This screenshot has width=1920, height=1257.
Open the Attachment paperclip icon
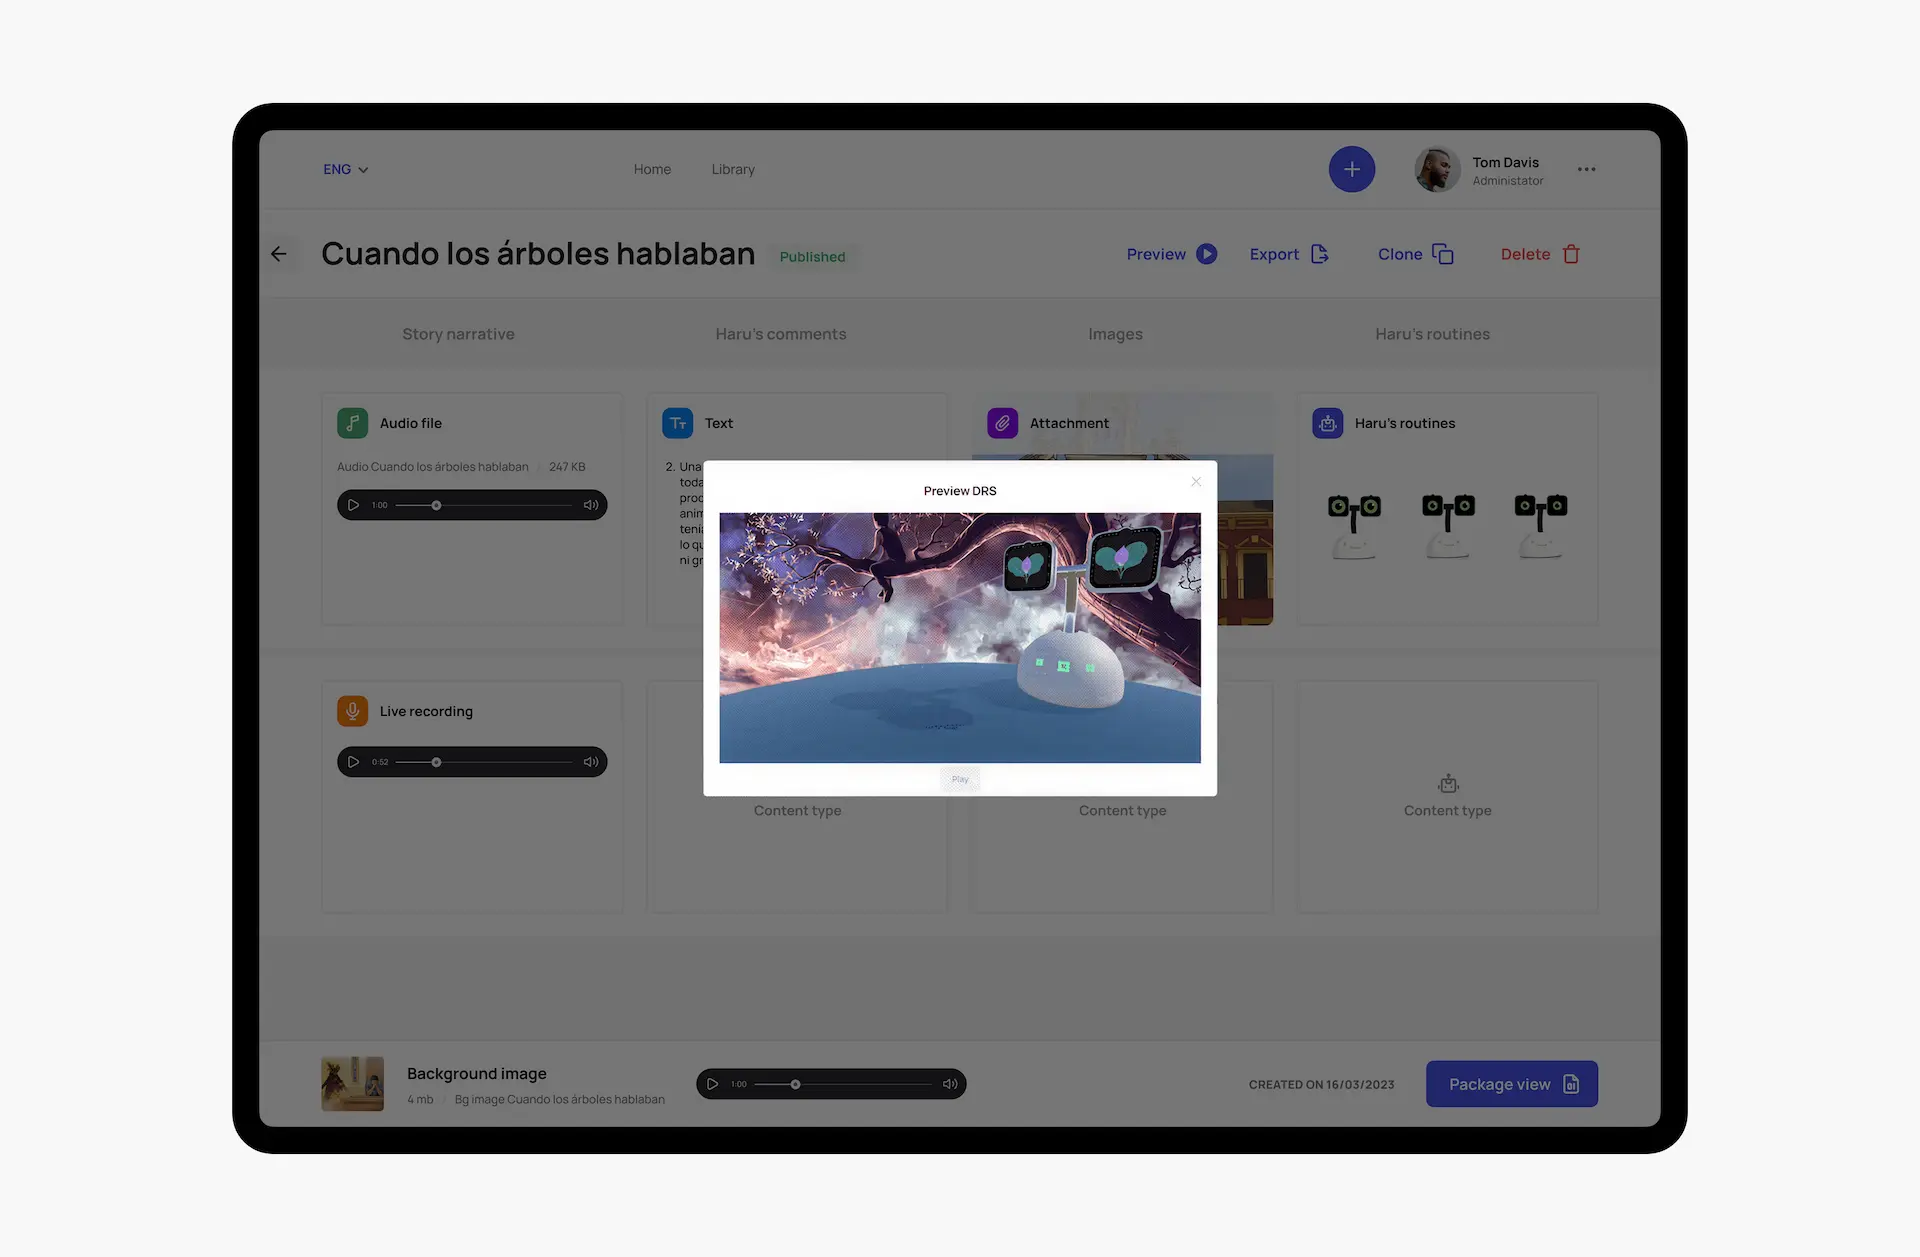(x=1002, y=423)
